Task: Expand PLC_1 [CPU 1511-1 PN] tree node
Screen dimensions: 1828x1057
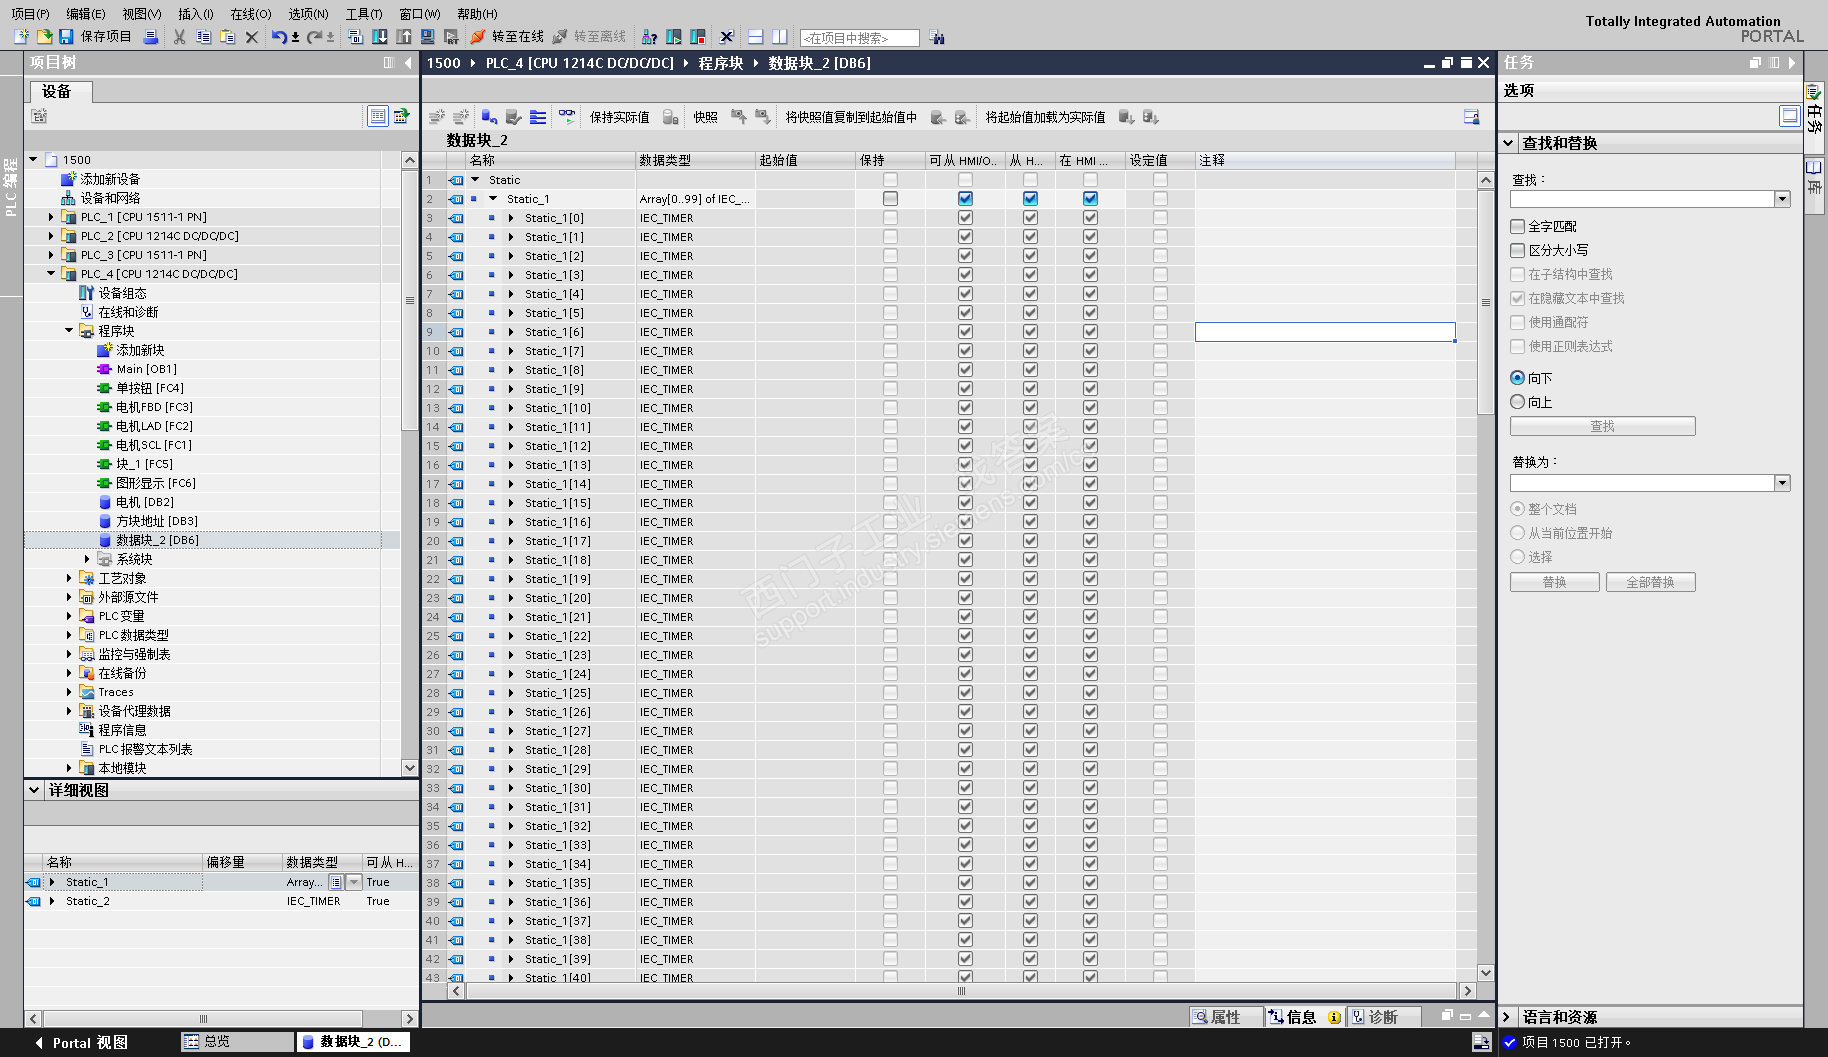Action: (x=51, y=217)
